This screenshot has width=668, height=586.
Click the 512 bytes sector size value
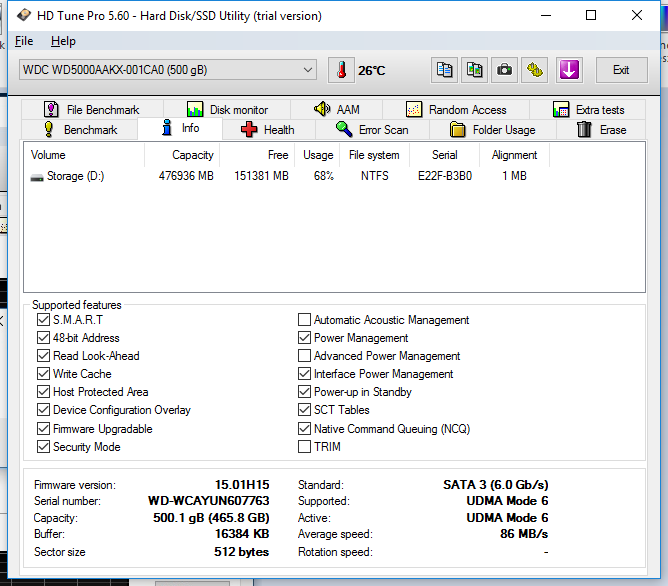pyautogui.click(x=242, y=552)
